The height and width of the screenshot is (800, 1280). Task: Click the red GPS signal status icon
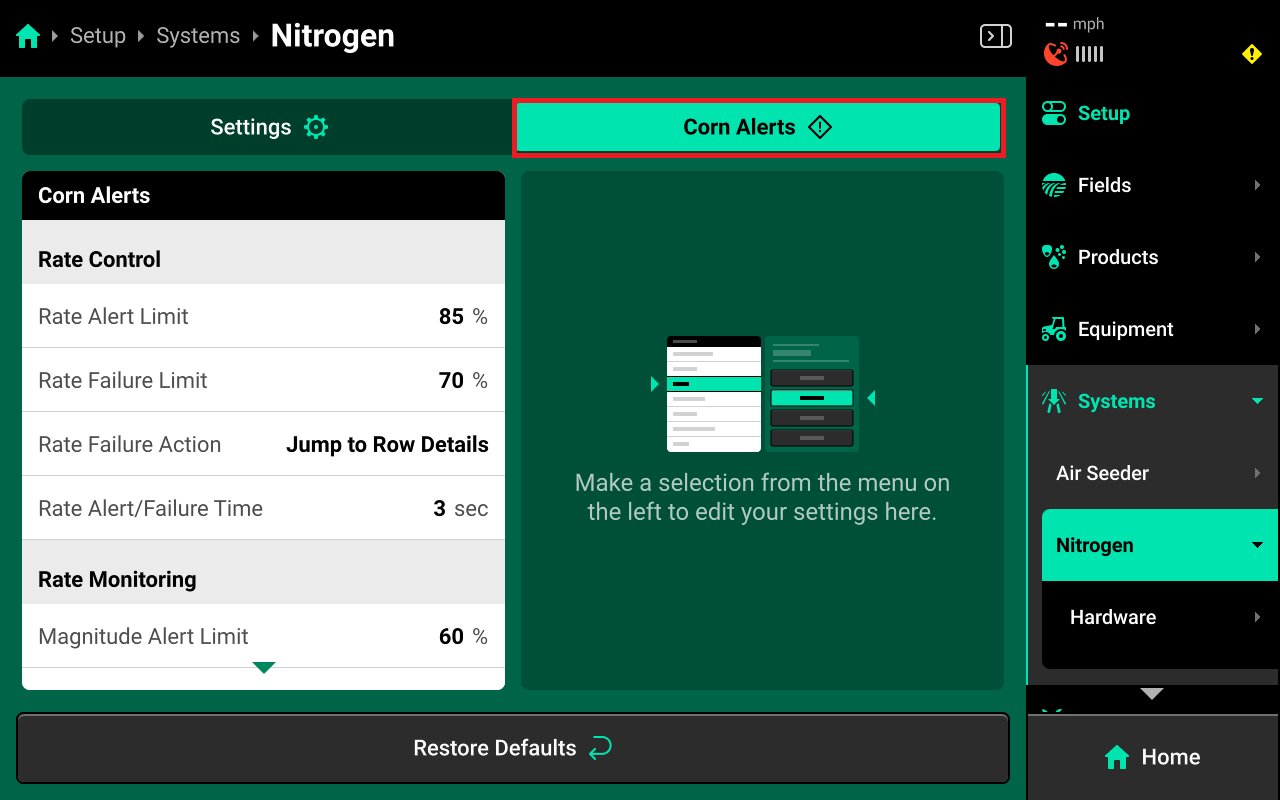[x=1055, y=54]
